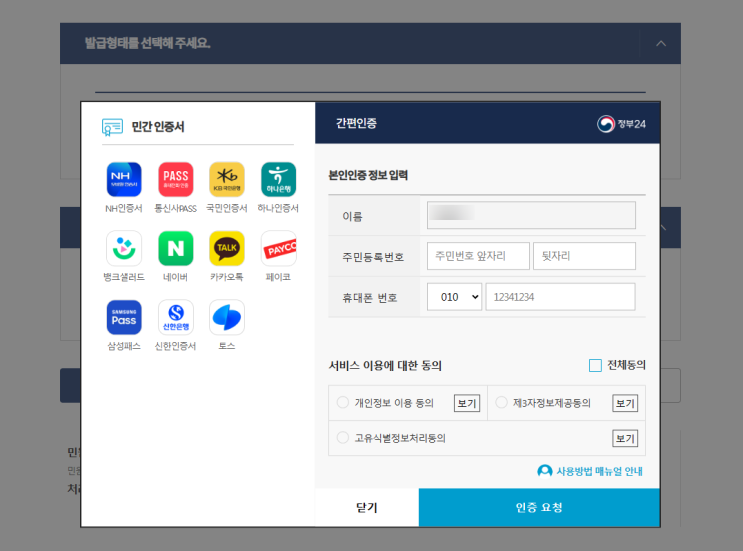Click the 본인인증 정보 입력 heading
Screen dimensions: 743x551
(x=368, y=175)
